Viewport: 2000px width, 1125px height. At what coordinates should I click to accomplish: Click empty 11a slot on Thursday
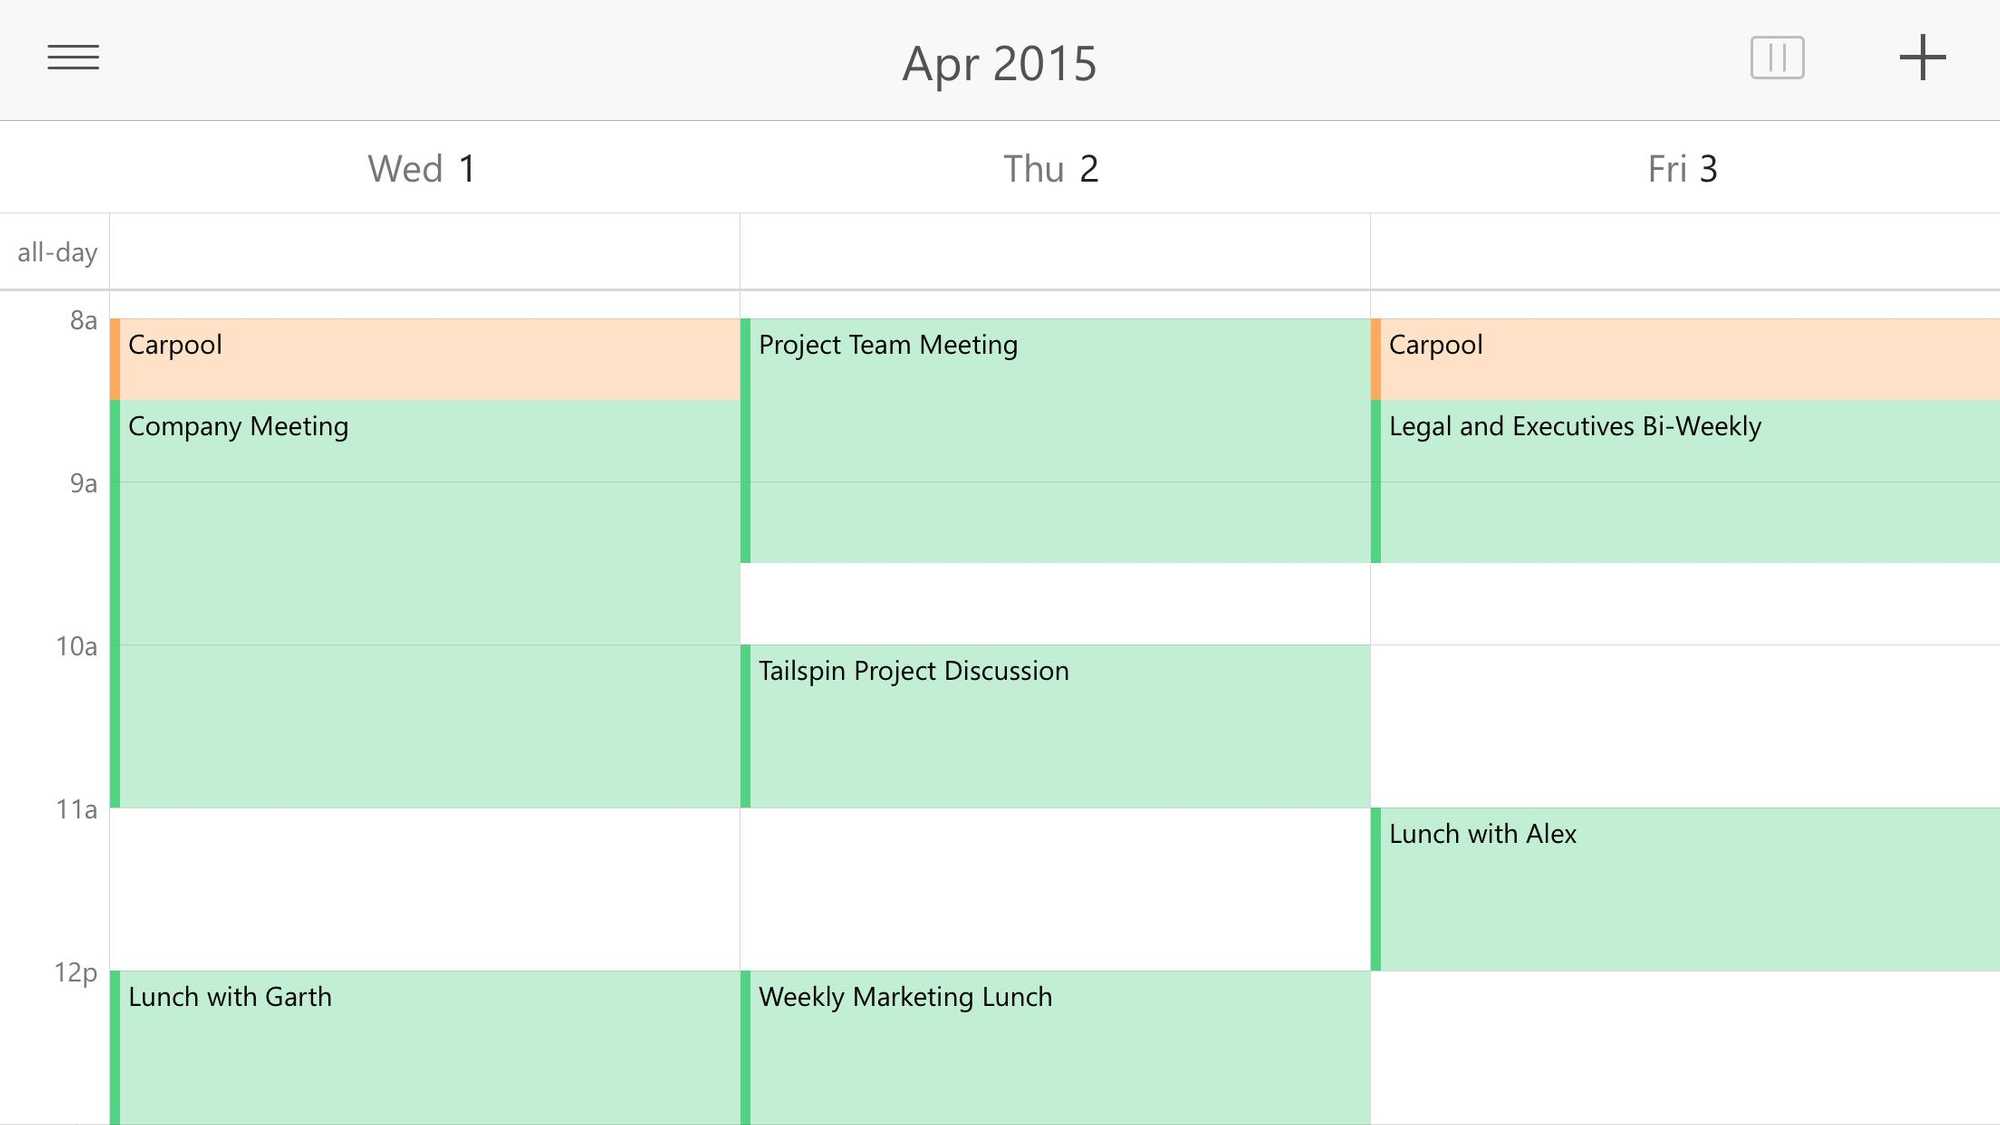[1055, 889]
